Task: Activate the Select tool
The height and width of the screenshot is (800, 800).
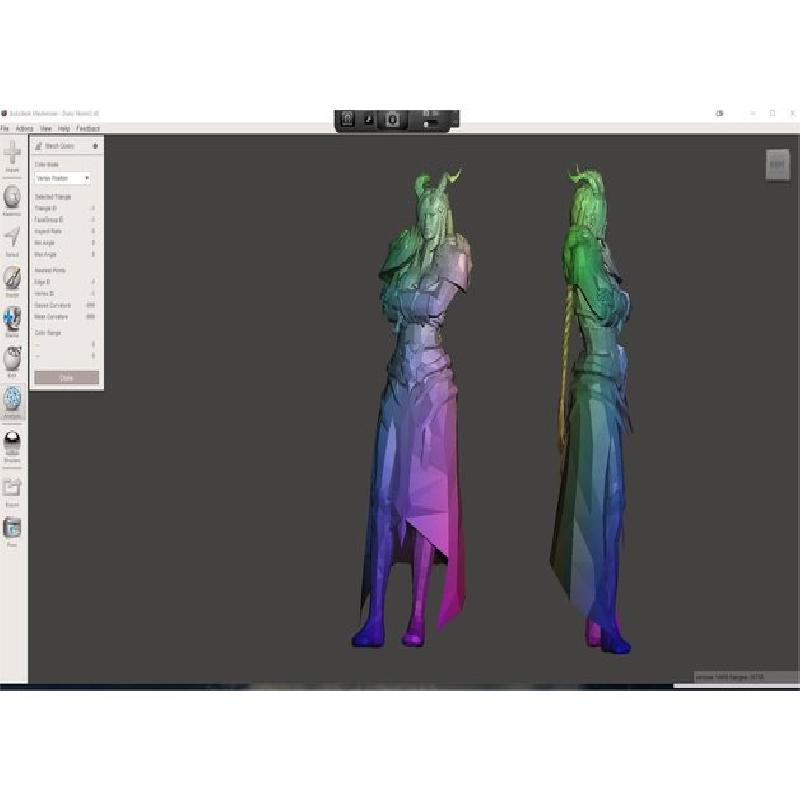Action: (x=13, y=237)
